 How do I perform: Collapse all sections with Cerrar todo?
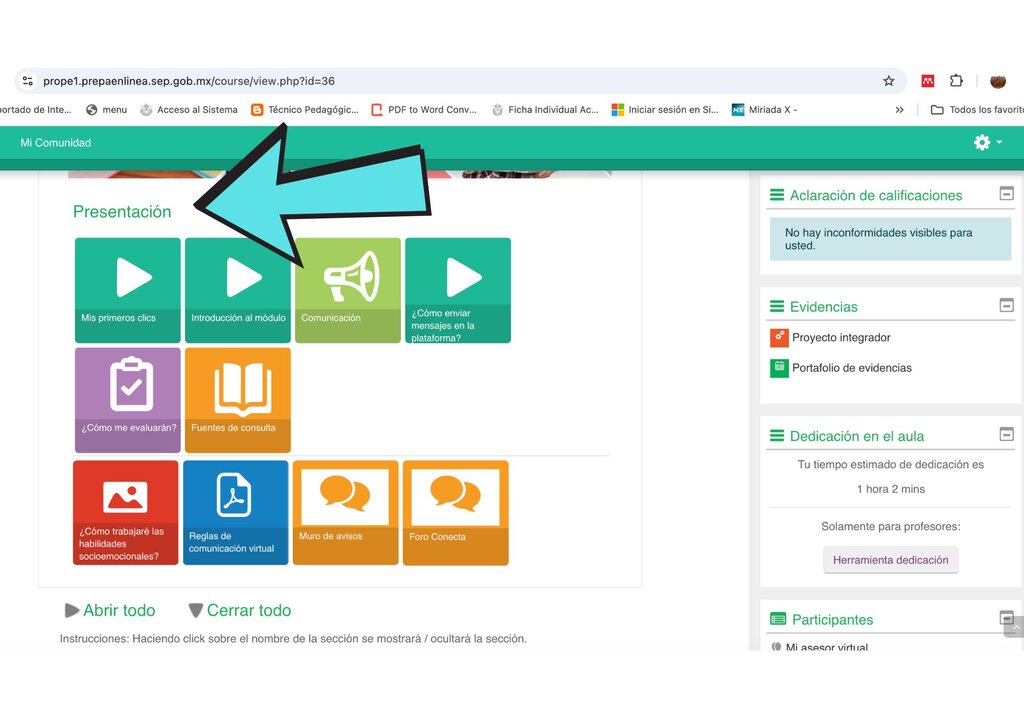(240, 610)
